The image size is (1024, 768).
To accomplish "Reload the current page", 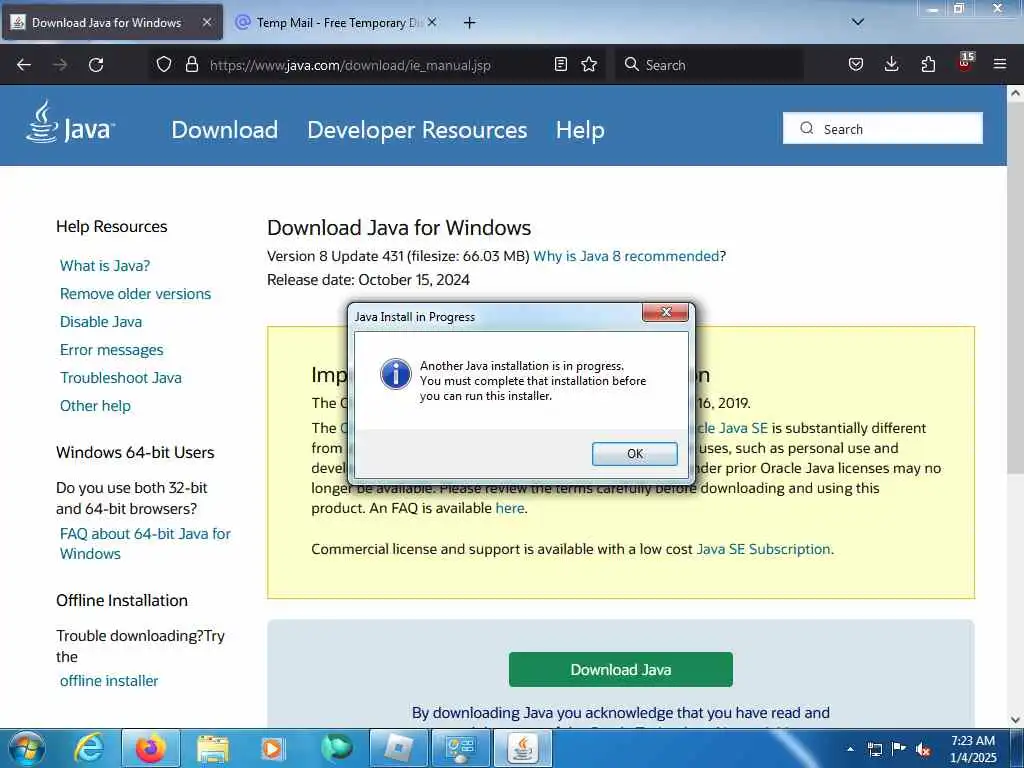I will point(96,65).
